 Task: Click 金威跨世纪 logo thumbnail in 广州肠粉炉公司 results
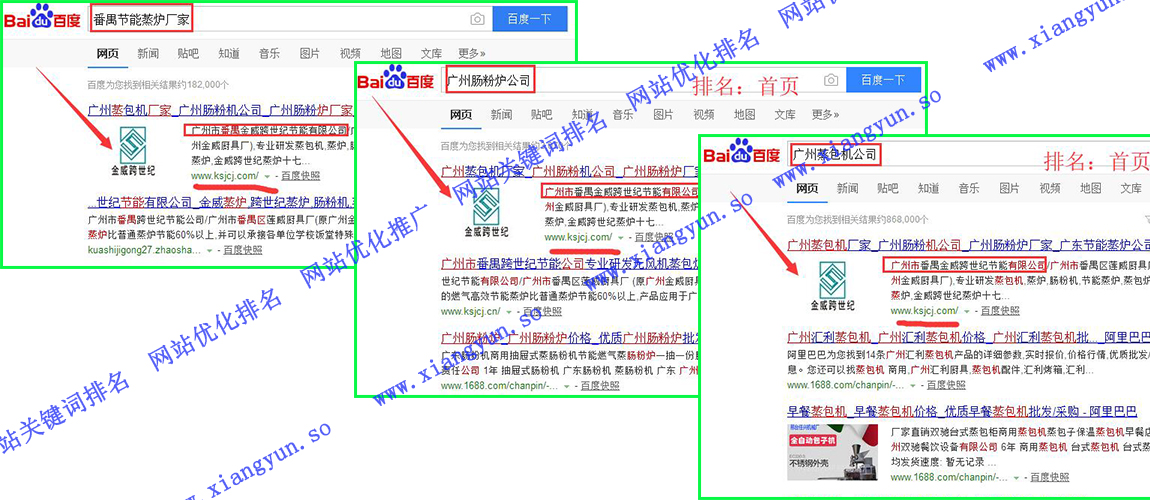486,213
